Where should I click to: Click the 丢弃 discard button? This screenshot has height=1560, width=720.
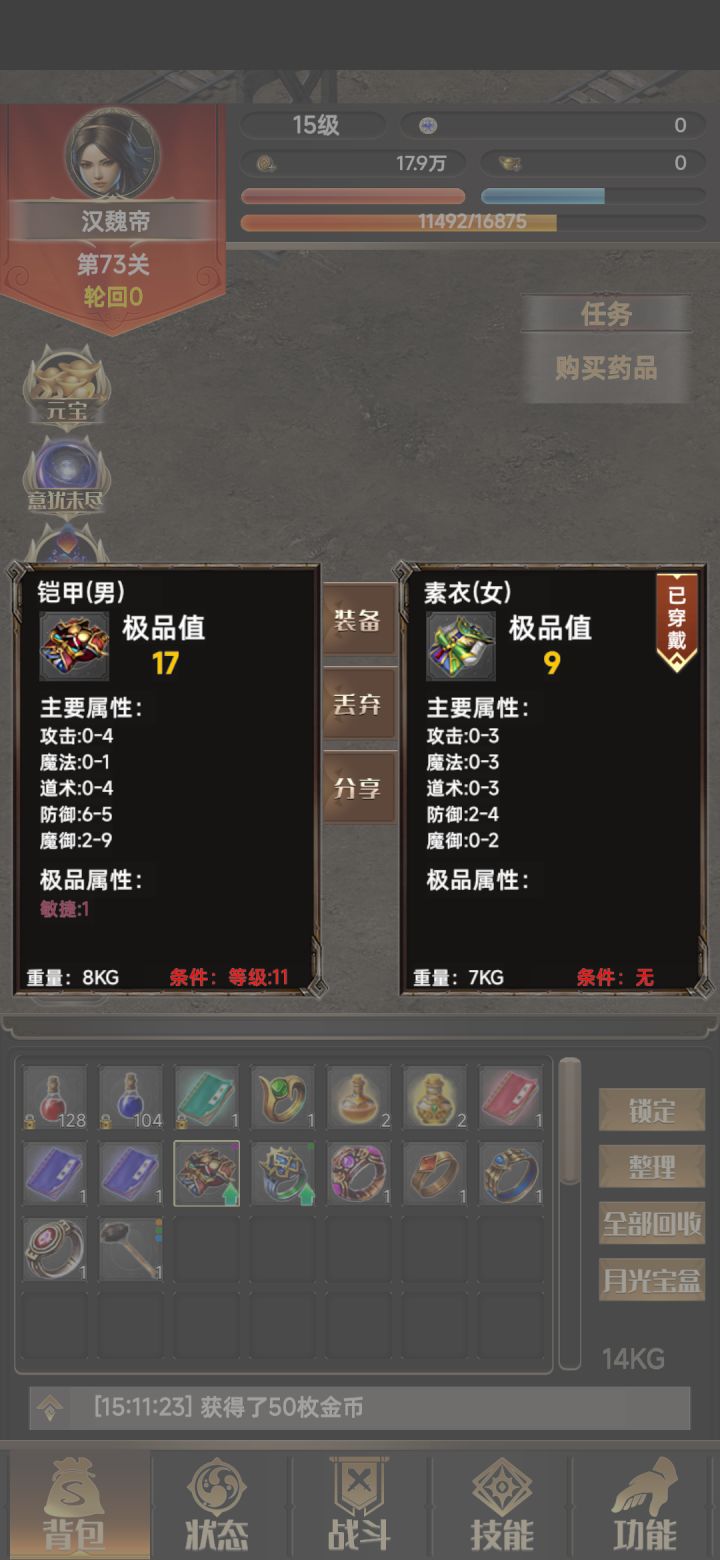pyautogui.click(x=358, y=704)
